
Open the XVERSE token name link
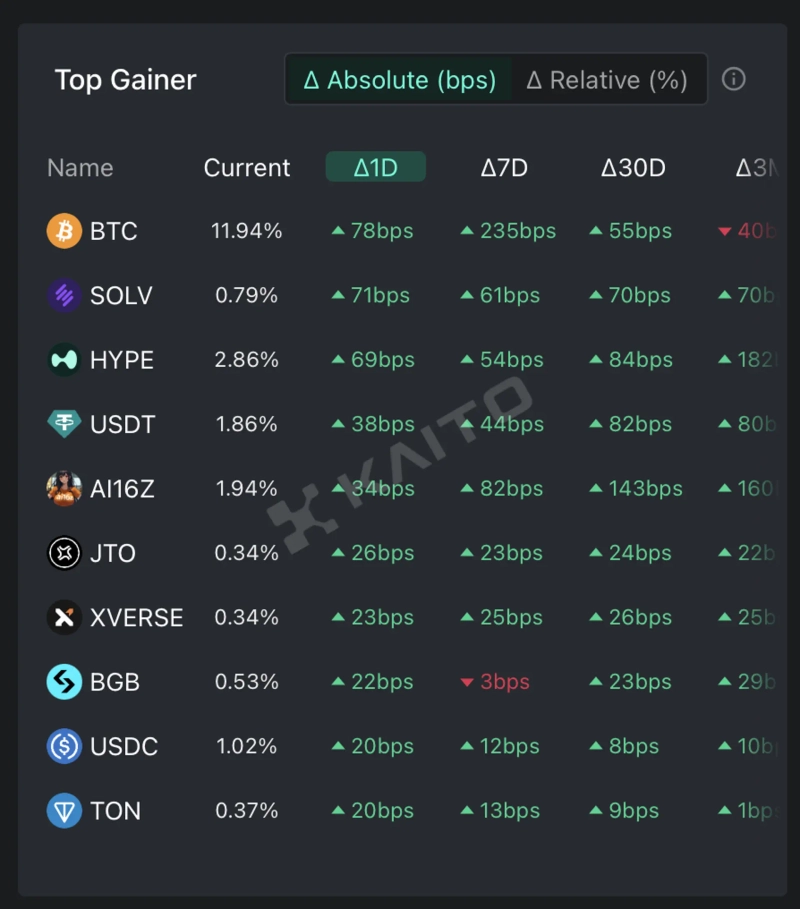(136, 618)
